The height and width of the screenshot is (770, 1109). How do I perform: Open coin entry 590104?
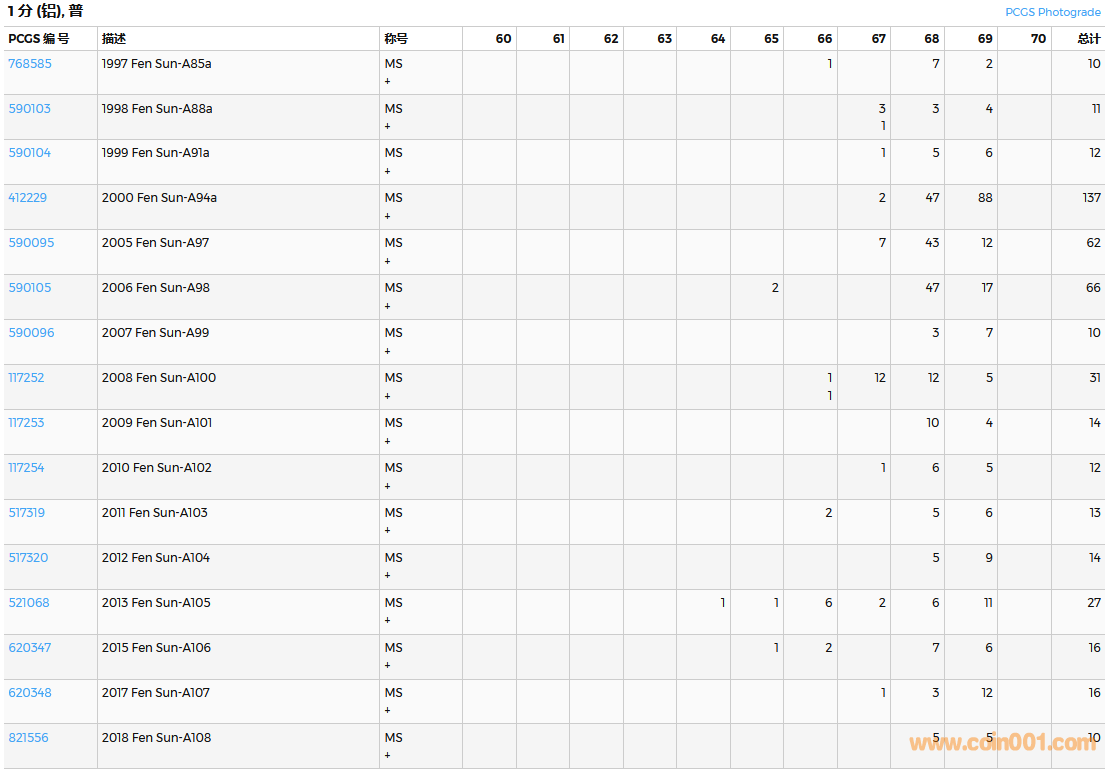[30, 153]
